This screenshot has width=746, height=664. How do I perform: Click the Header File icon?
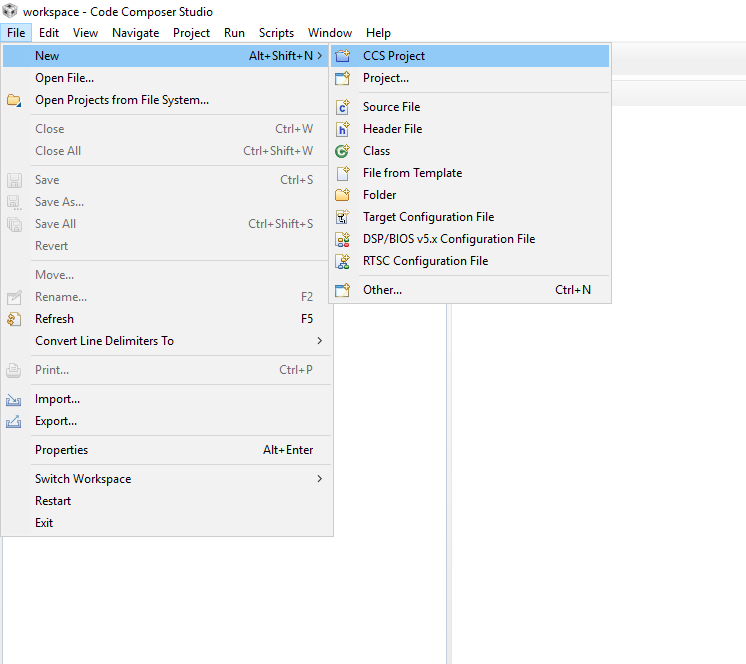[343, 129]
